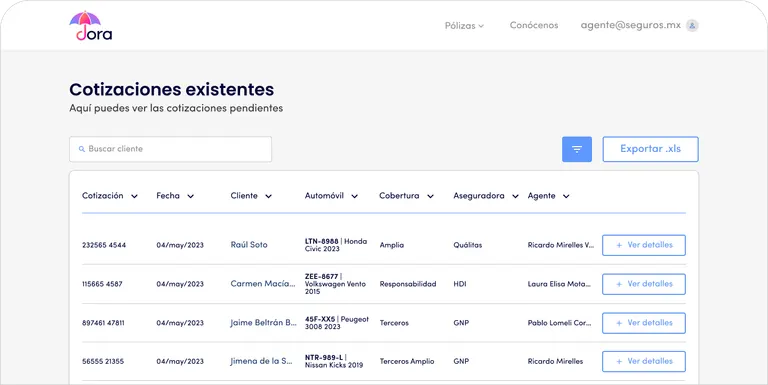
Task: View details for Carmen Macía quote
Action: coord(644,284)
